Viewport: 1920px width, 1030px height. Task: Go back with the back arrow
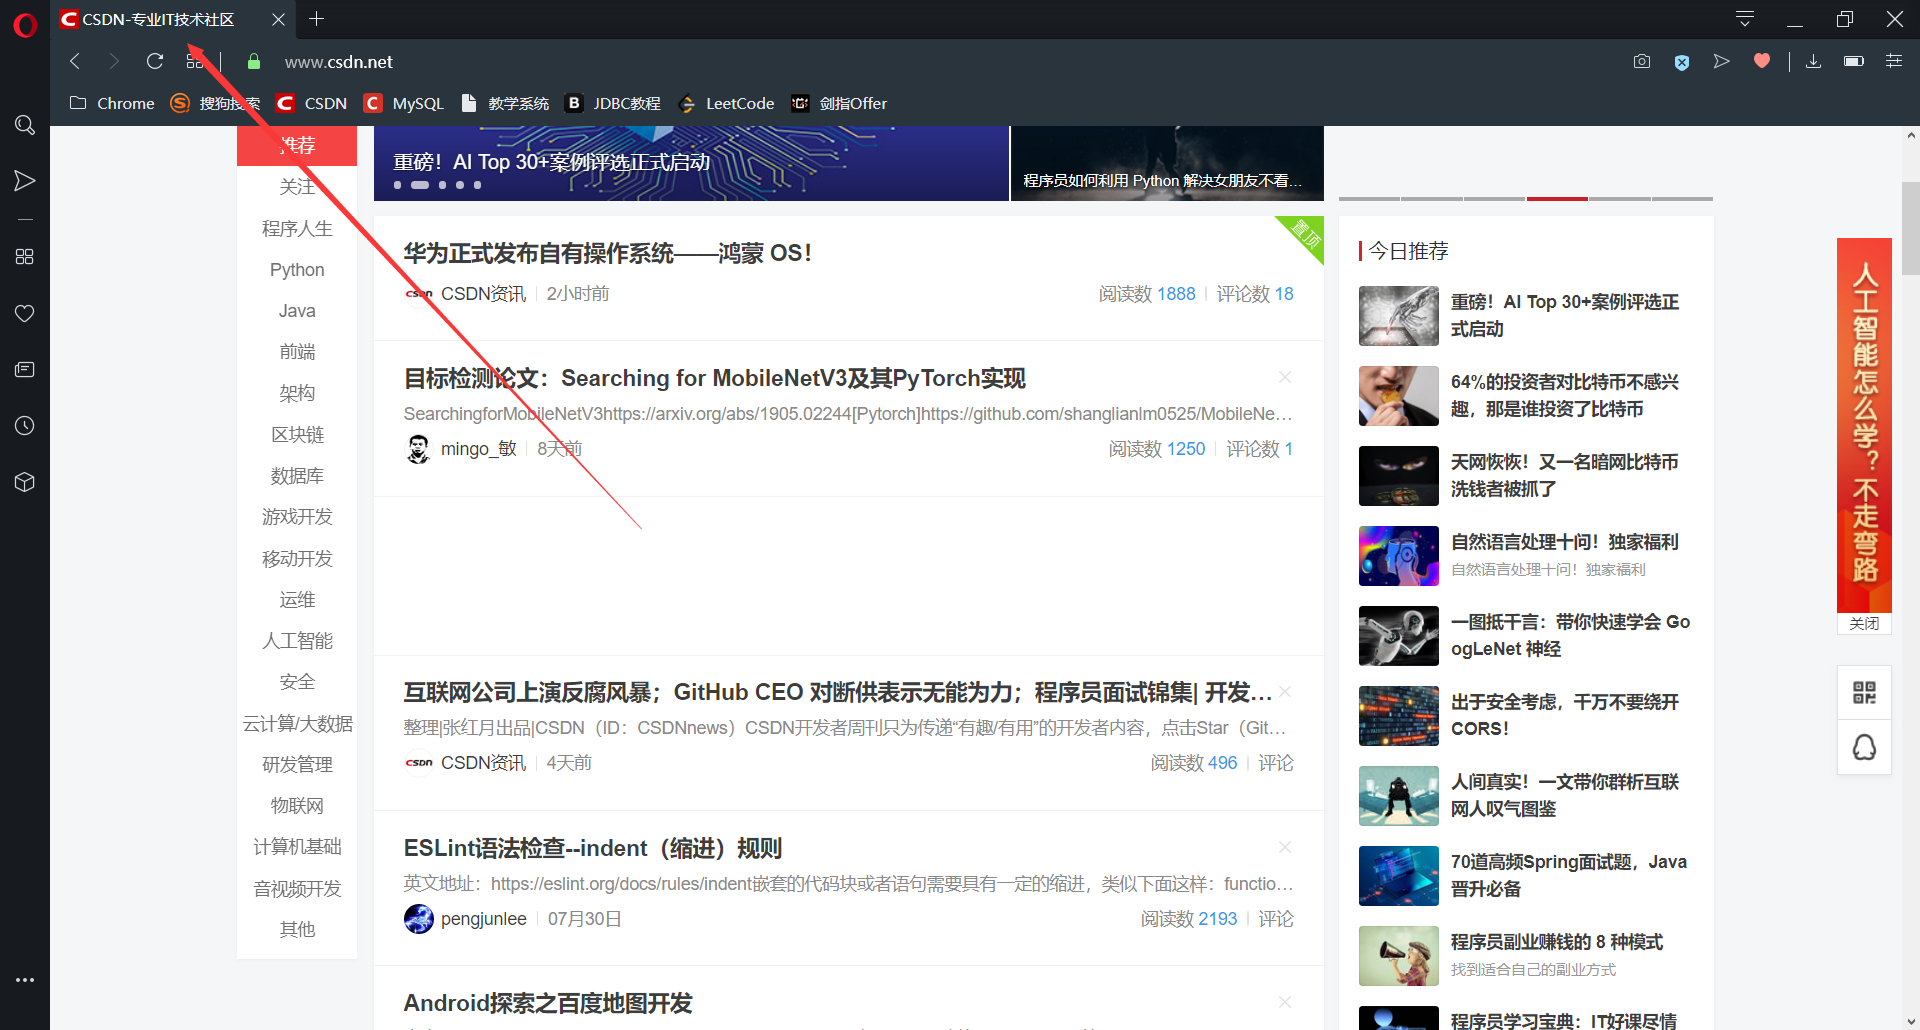tap(75, 61)
